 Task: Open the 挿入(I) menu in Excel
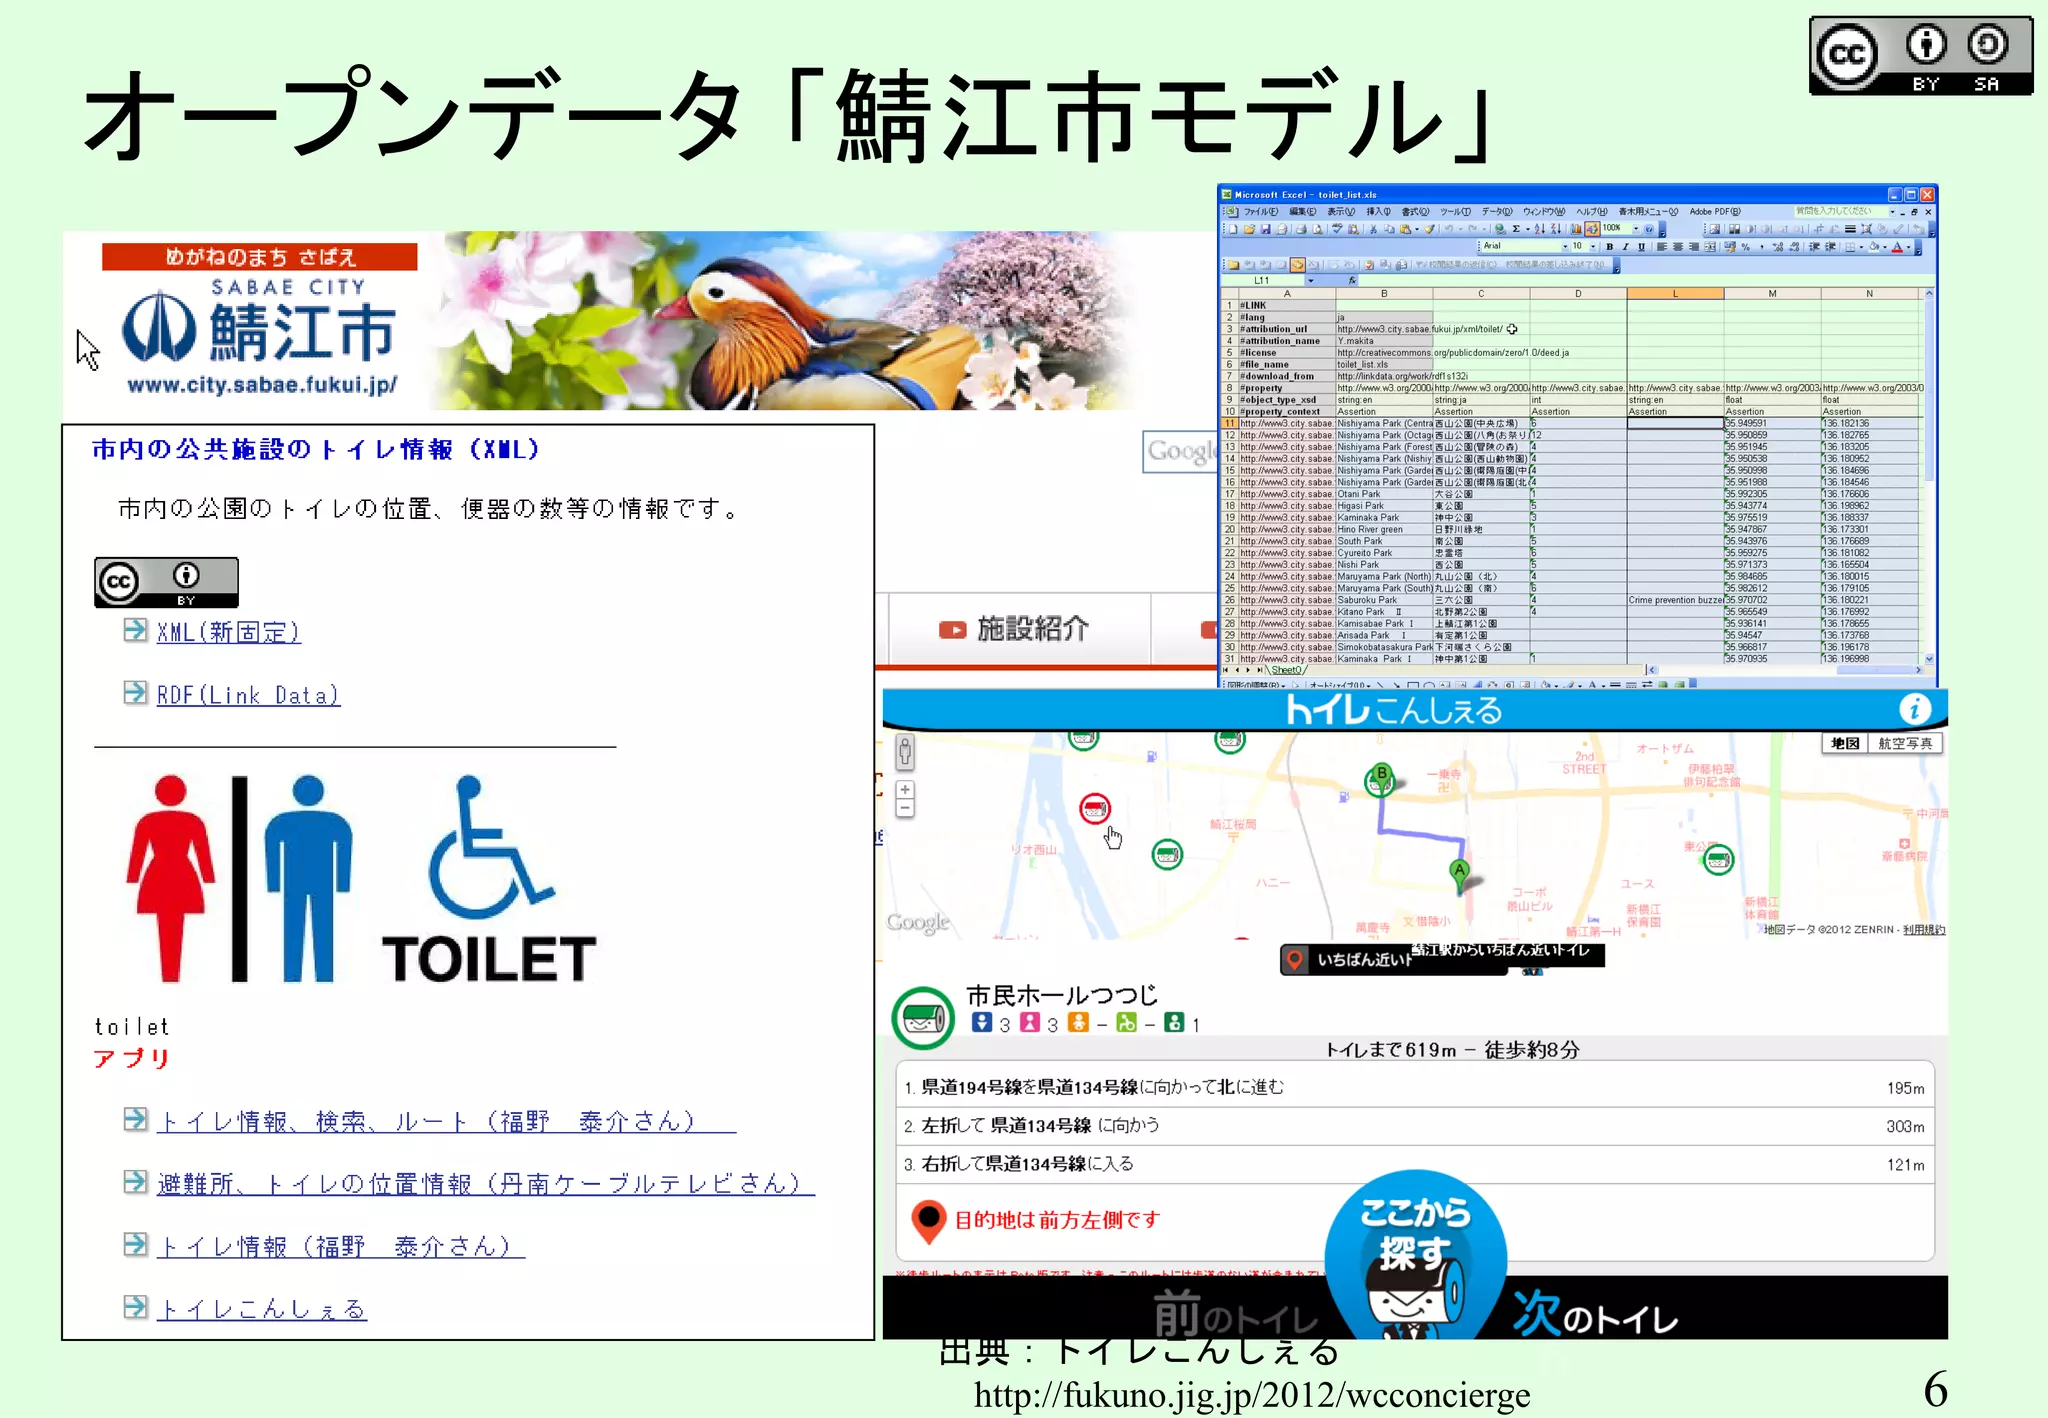(x=1379, y=211)
